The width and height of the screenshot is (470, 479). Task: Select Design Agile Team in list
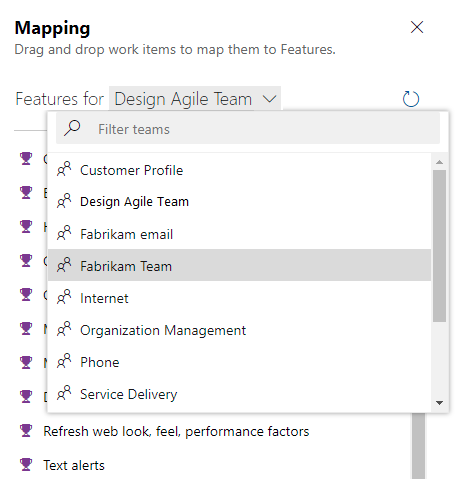click(x=239, y=201)
